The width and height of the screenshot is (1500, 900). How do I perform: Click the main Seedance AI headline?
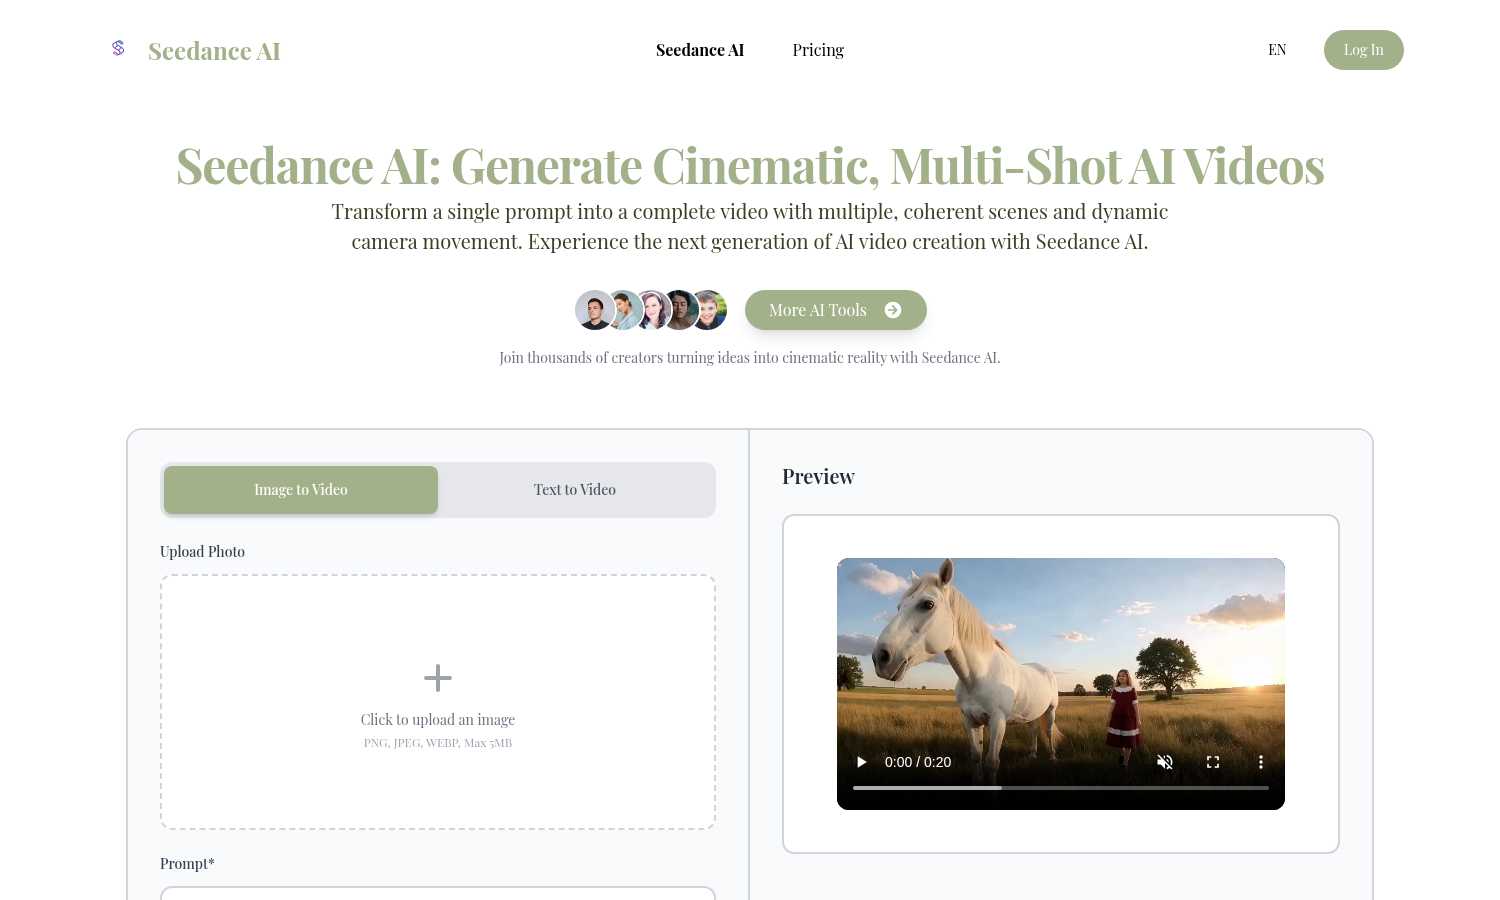[x=750, y=166]
